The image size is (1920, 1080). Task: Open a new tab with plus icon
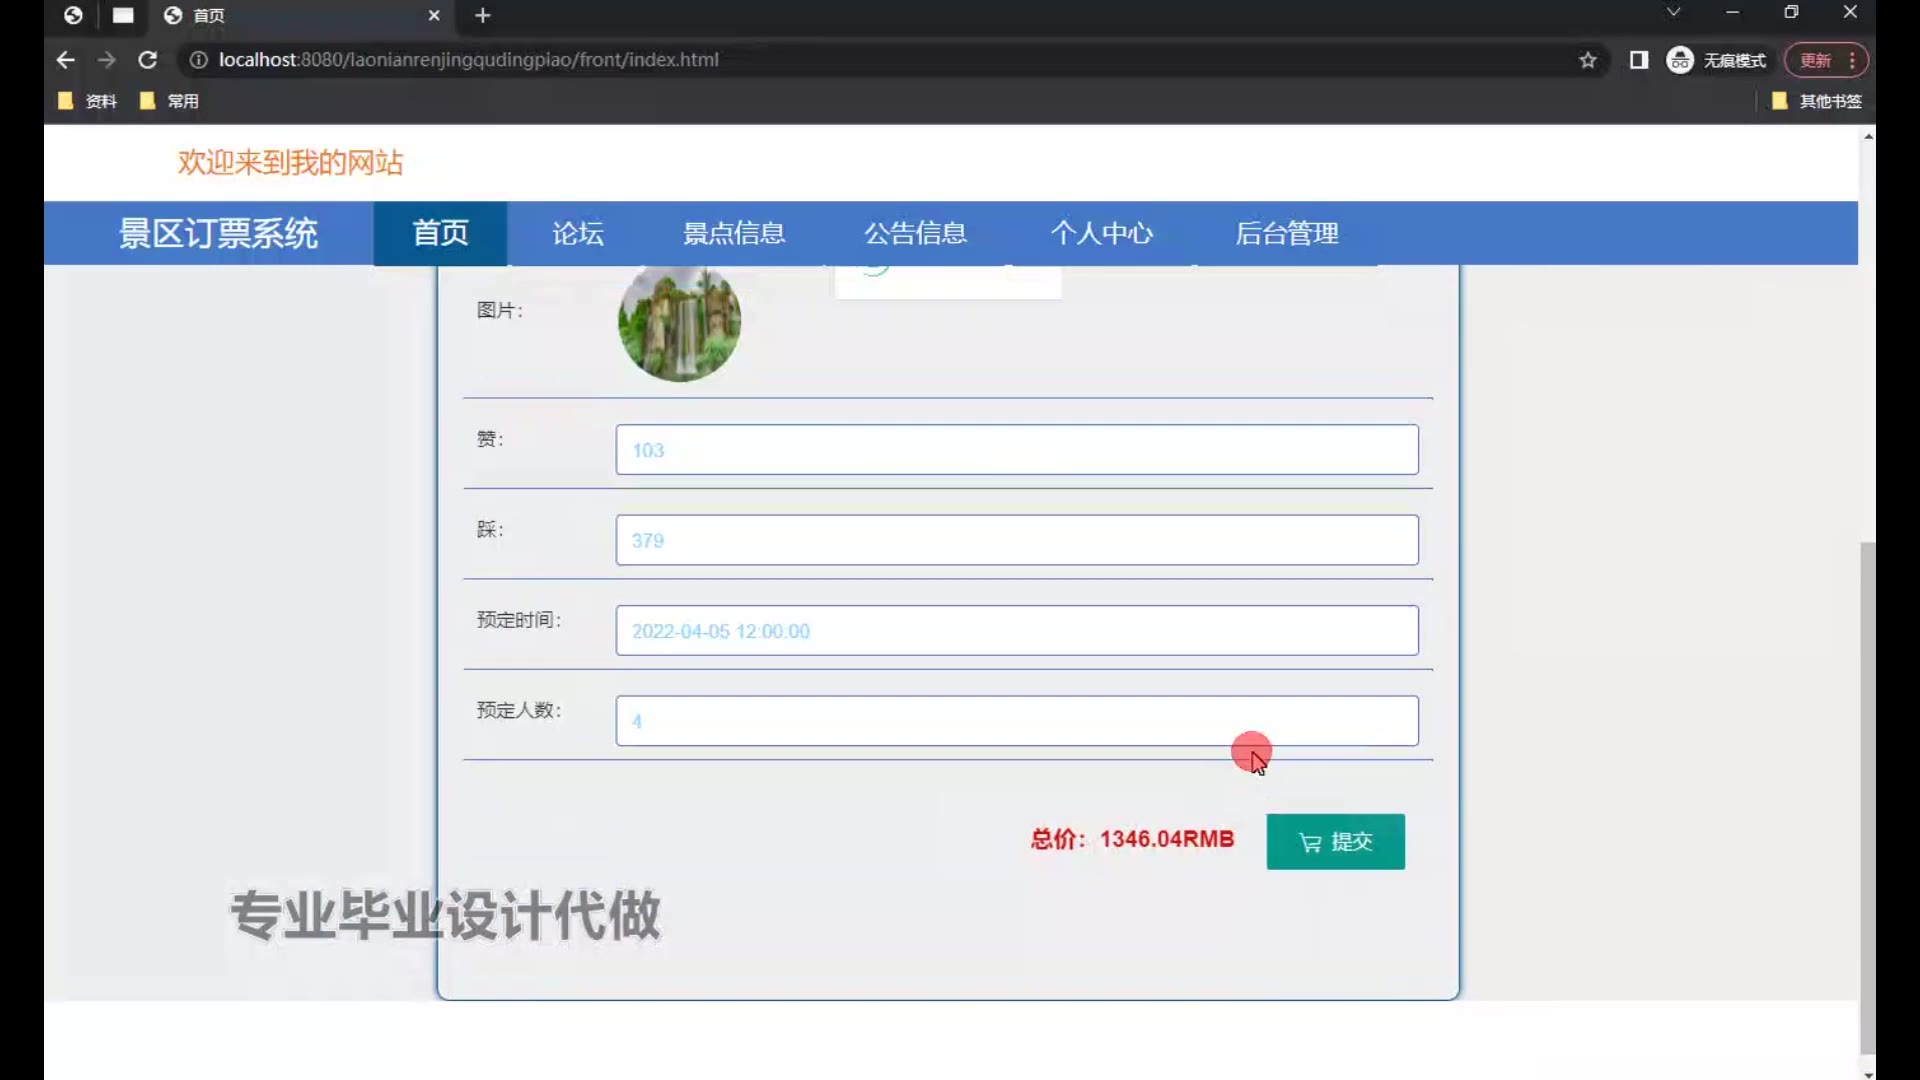click(x=483, y=16)
